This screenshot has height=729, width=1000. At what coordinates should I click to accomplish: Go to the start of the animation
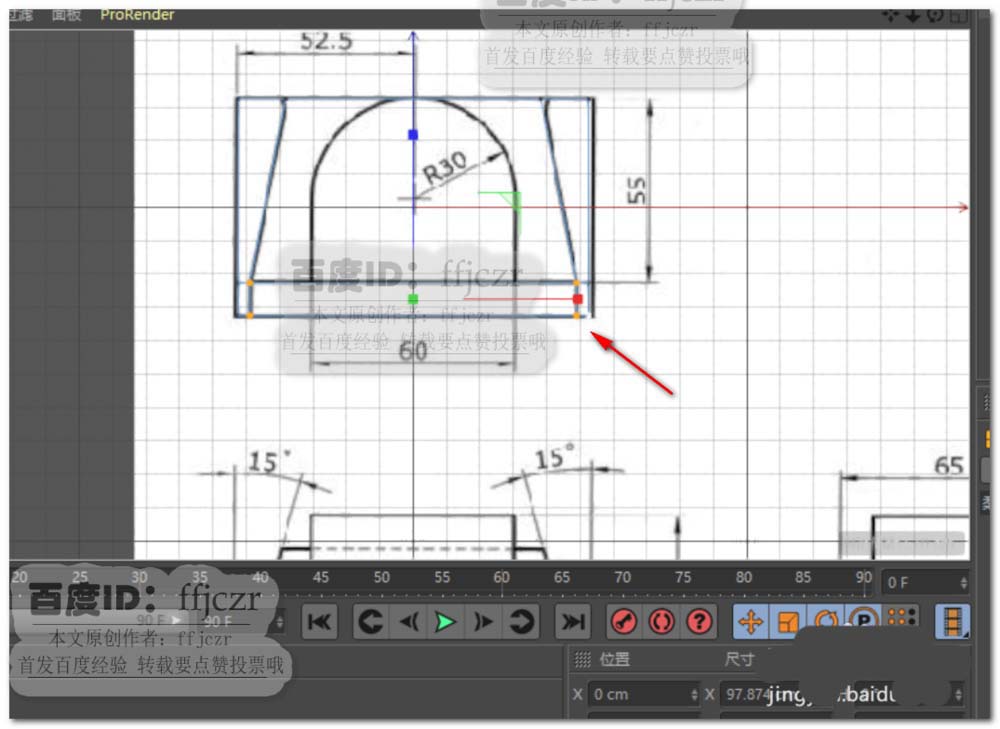319,621
